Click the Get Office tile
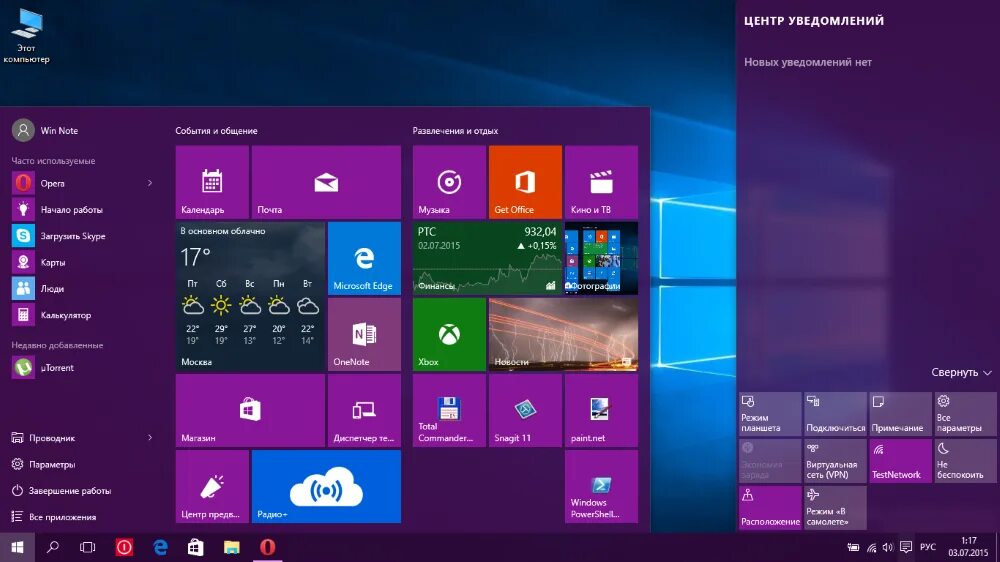1000x562 pixels. pyautogui.click(x=525, y=182)
